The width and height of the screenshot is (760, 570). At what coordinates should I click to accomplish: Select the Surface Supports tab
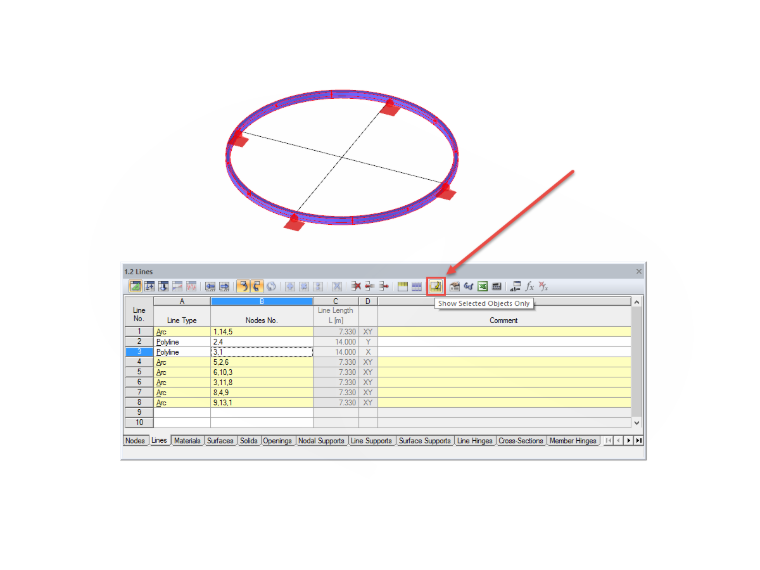click(425, 441)
